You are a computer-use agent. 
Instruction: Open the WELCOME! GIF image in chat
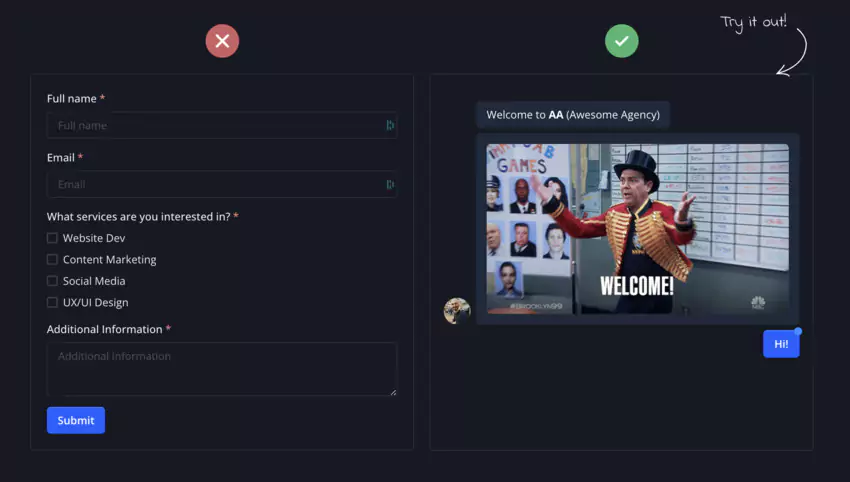638,229
